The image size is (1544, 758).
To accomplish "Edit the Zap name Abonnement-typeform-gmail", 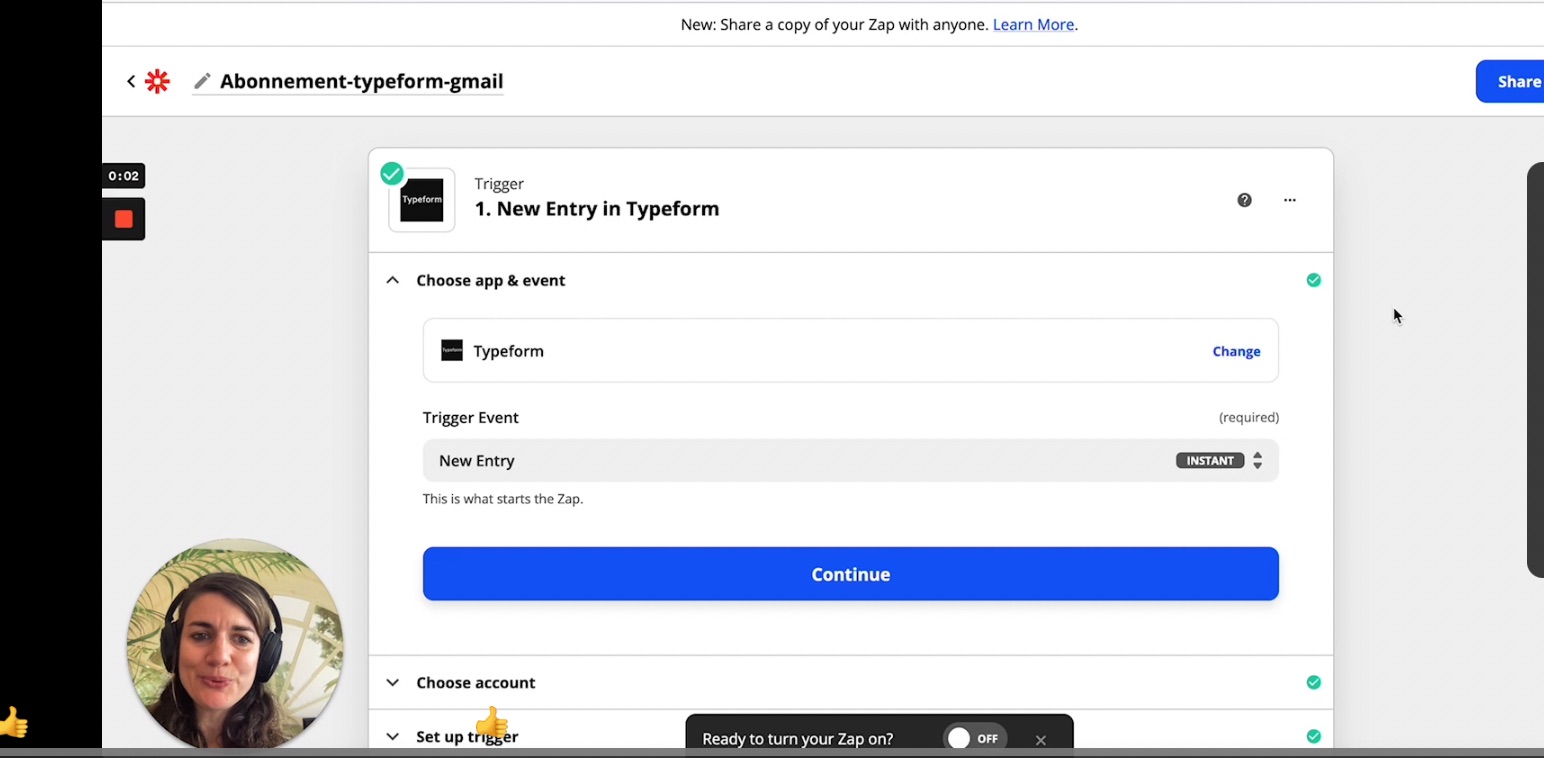I will click(361, 81).
